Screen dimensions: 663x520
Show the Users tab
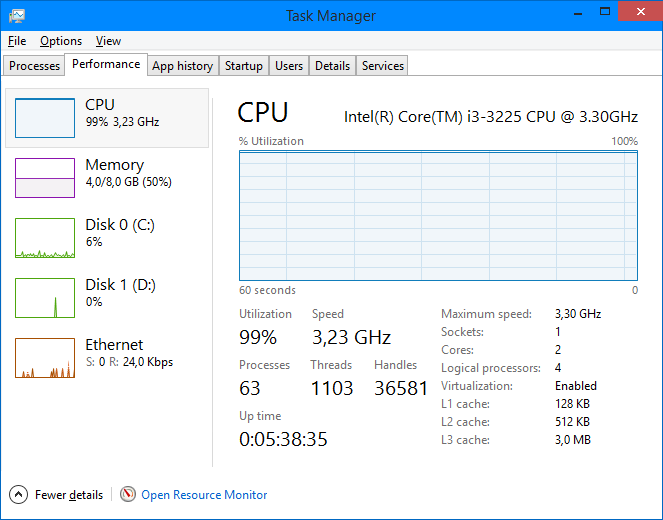pyautogui.click(x=289, y=66)
